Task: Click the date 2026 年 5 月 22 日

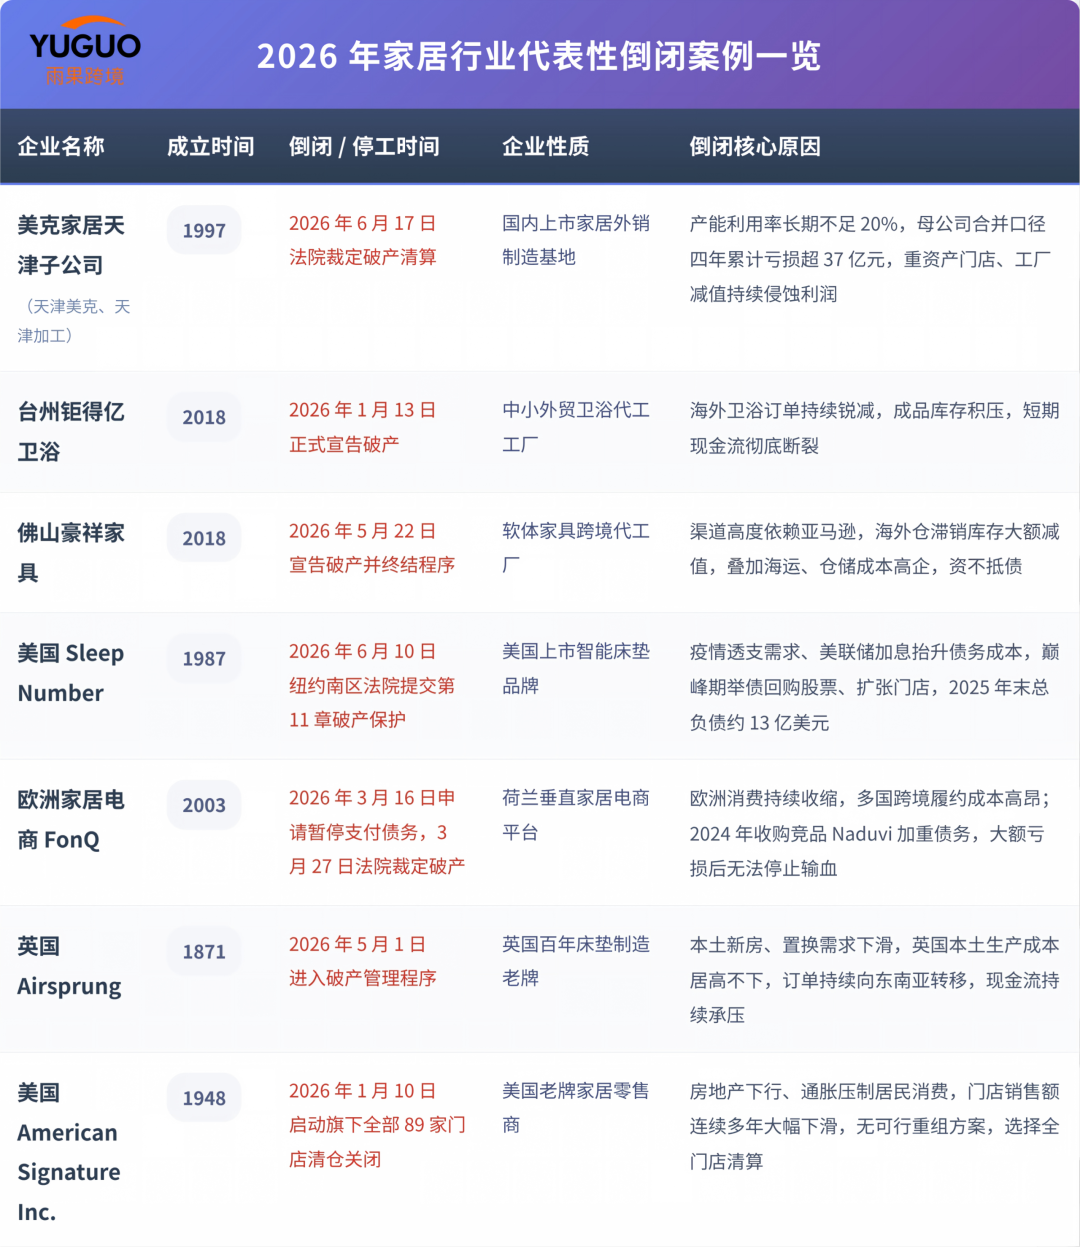Action: pyautogui.click(x=362, y=531)
